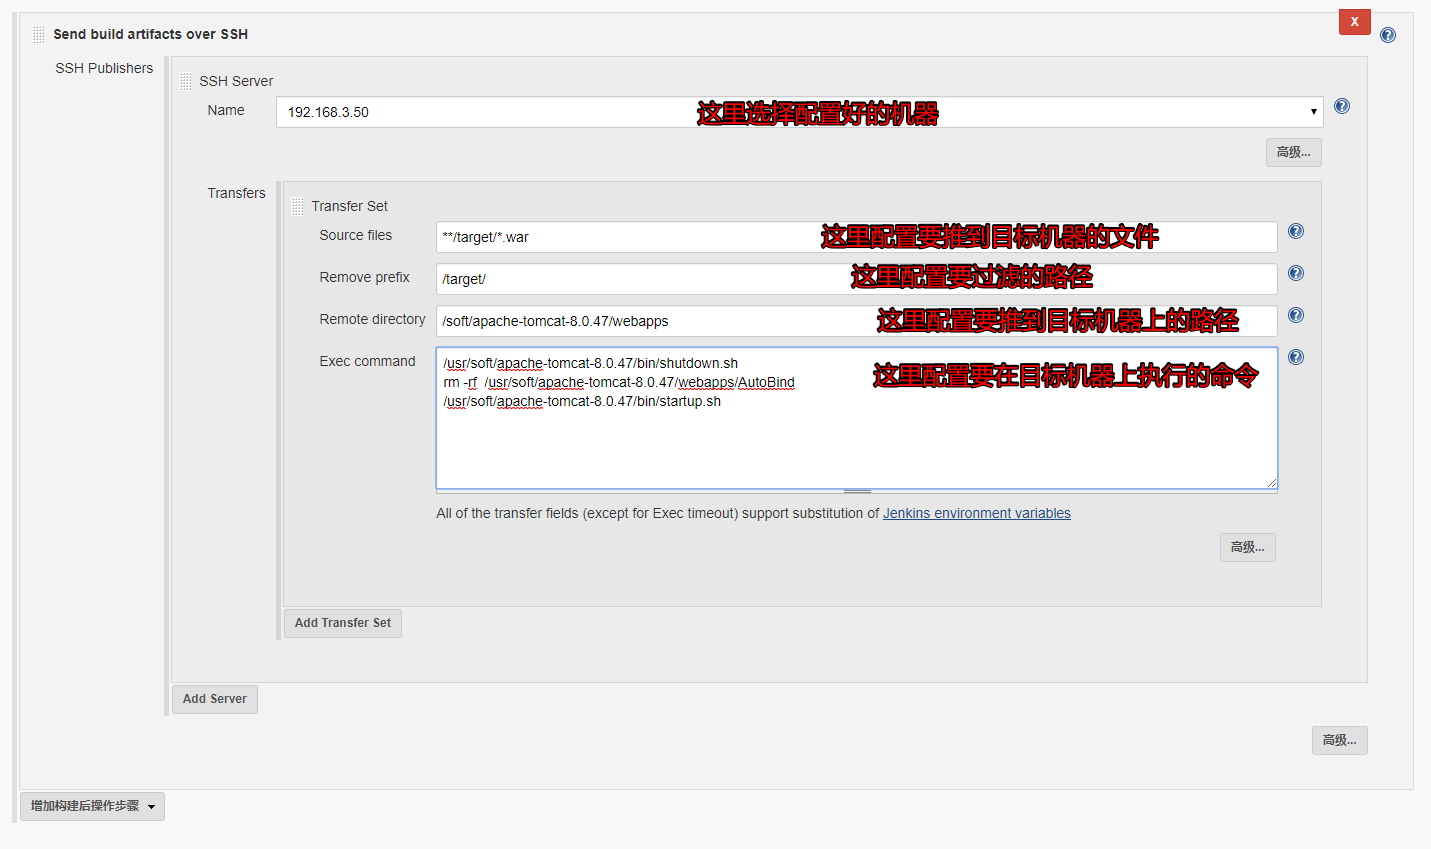The height and width of the screenshot is (849, 1431).
Task: Delete the Send build artifacts over SSH step
Action: point(1355,22)
